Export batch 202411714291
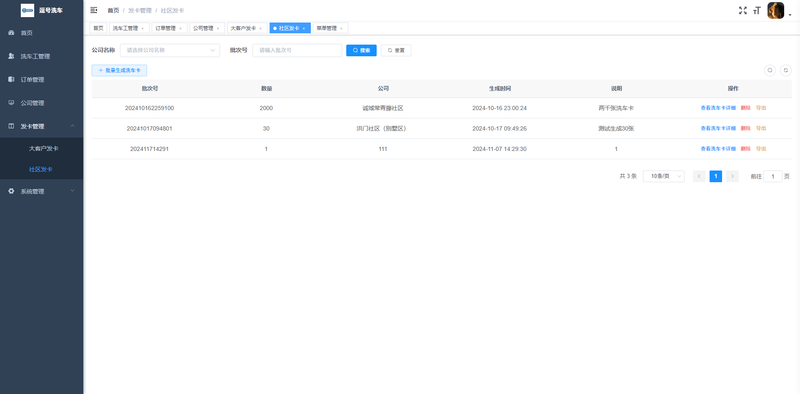Screen dimensions: 800x394 [761, 149]
